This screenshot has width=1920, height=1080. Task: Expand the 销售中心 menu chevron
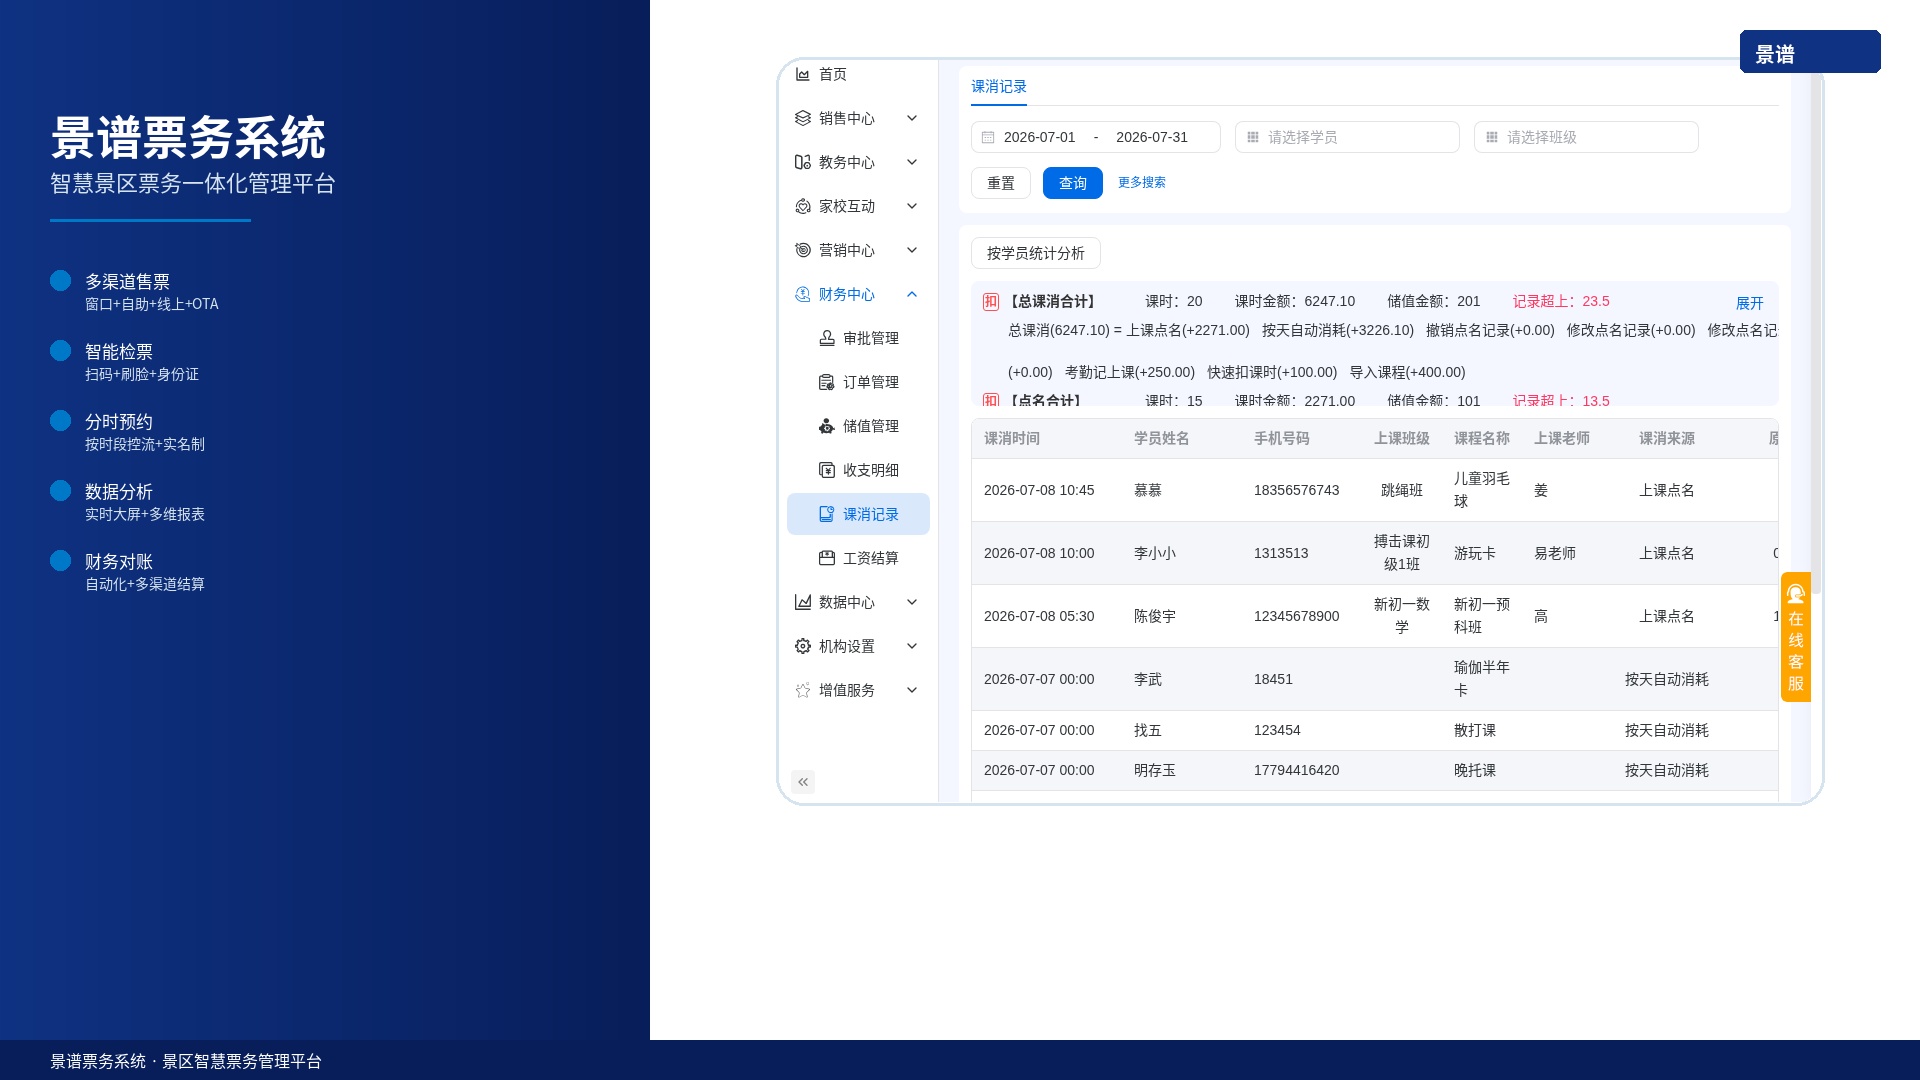pyautogui.click(x=911, y=118)
